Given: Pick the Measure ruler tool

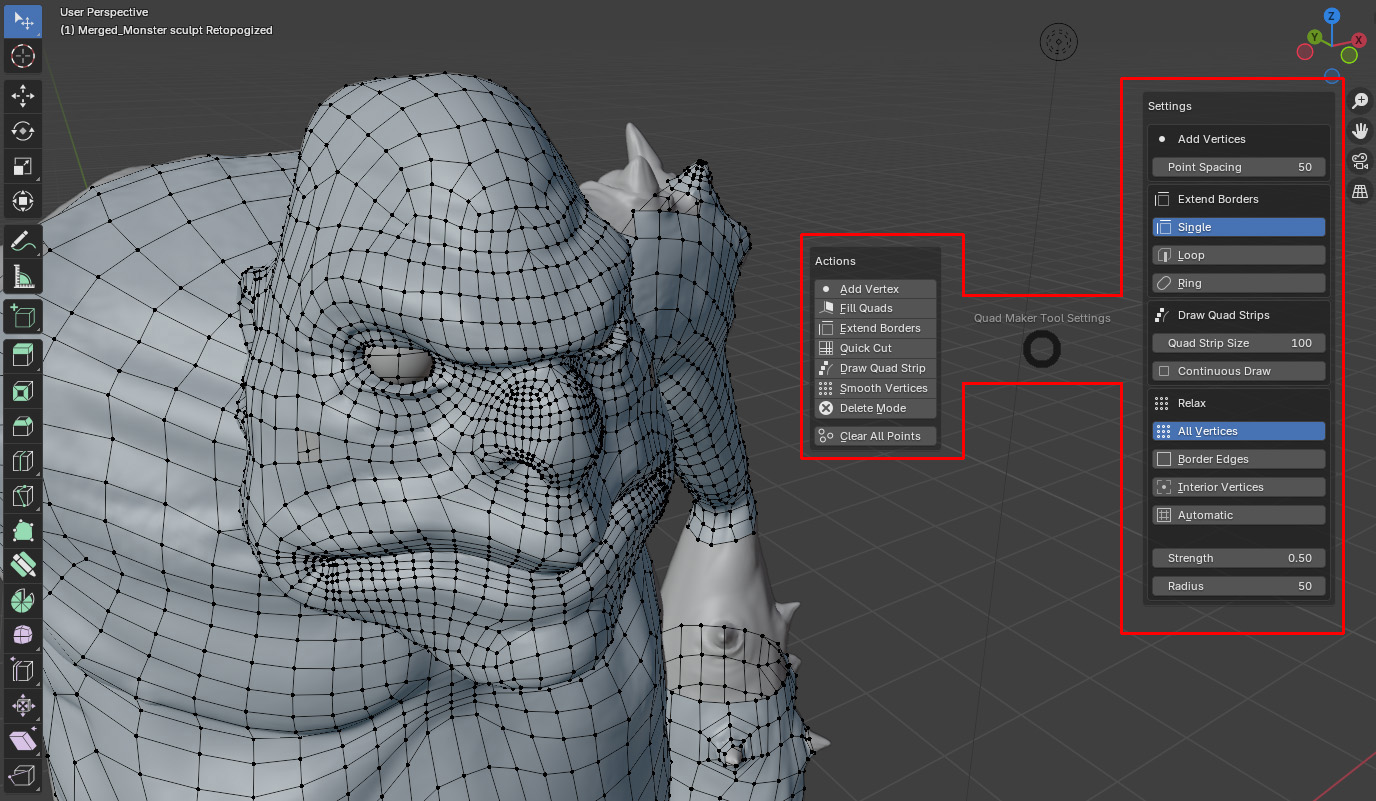Looking at the screenshot, I should coord(23,276).
